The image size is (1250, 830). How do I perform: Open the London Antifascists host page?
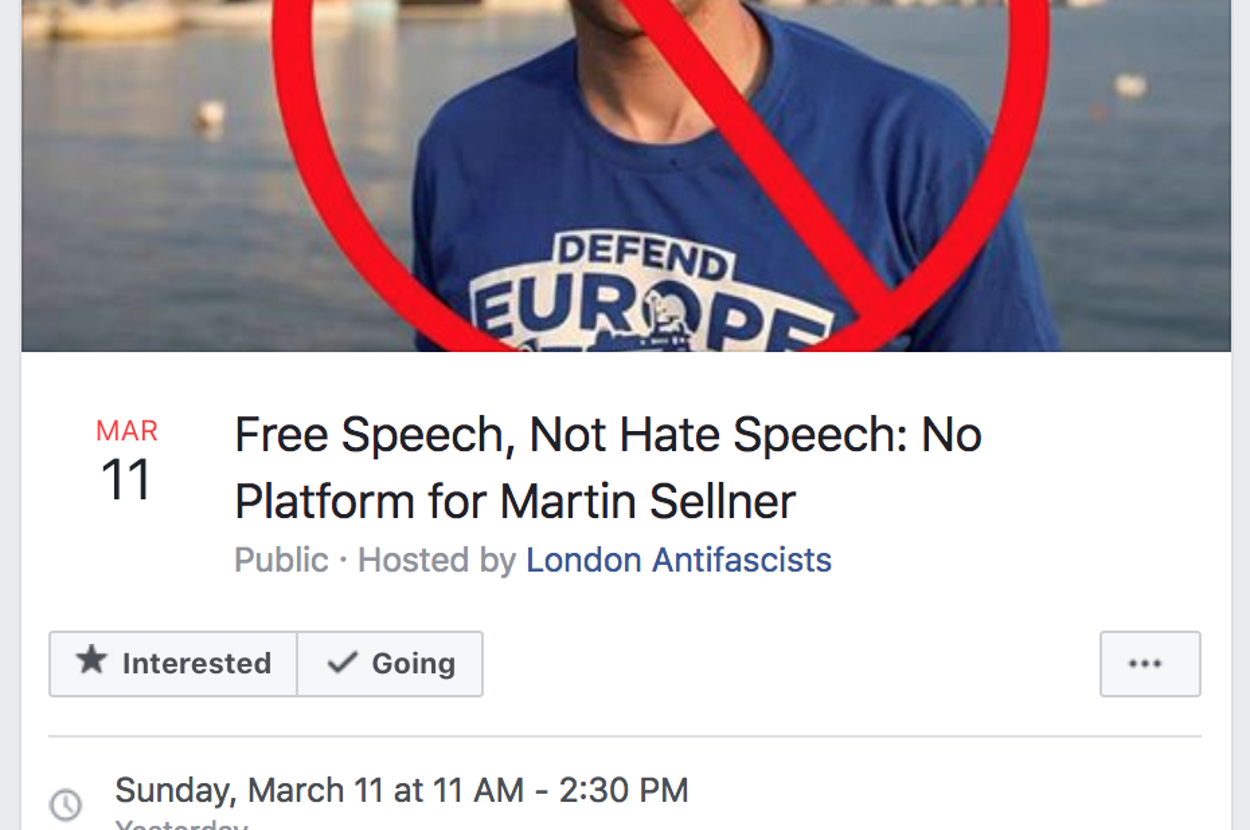click(678, 560)
